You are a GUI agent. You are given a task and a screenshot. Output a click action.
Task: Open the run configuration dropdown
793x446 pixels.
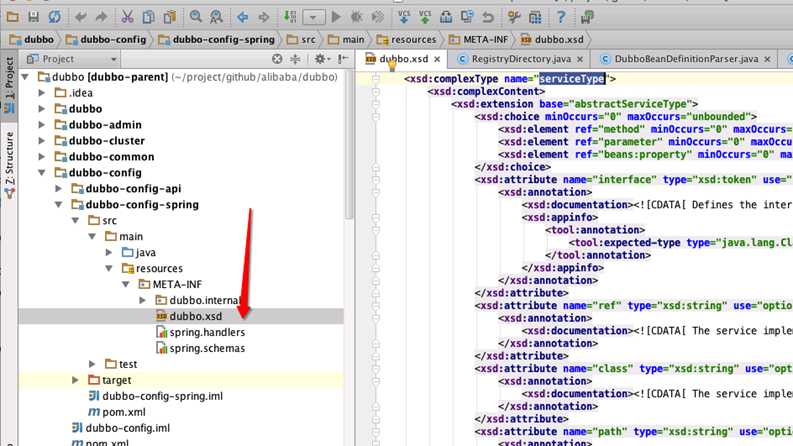coord(314,18)
